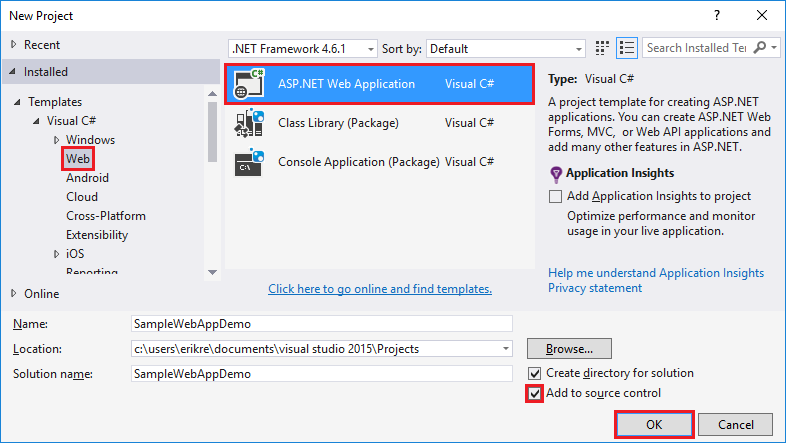Click the Application Insights lightbulb icon

557,174
